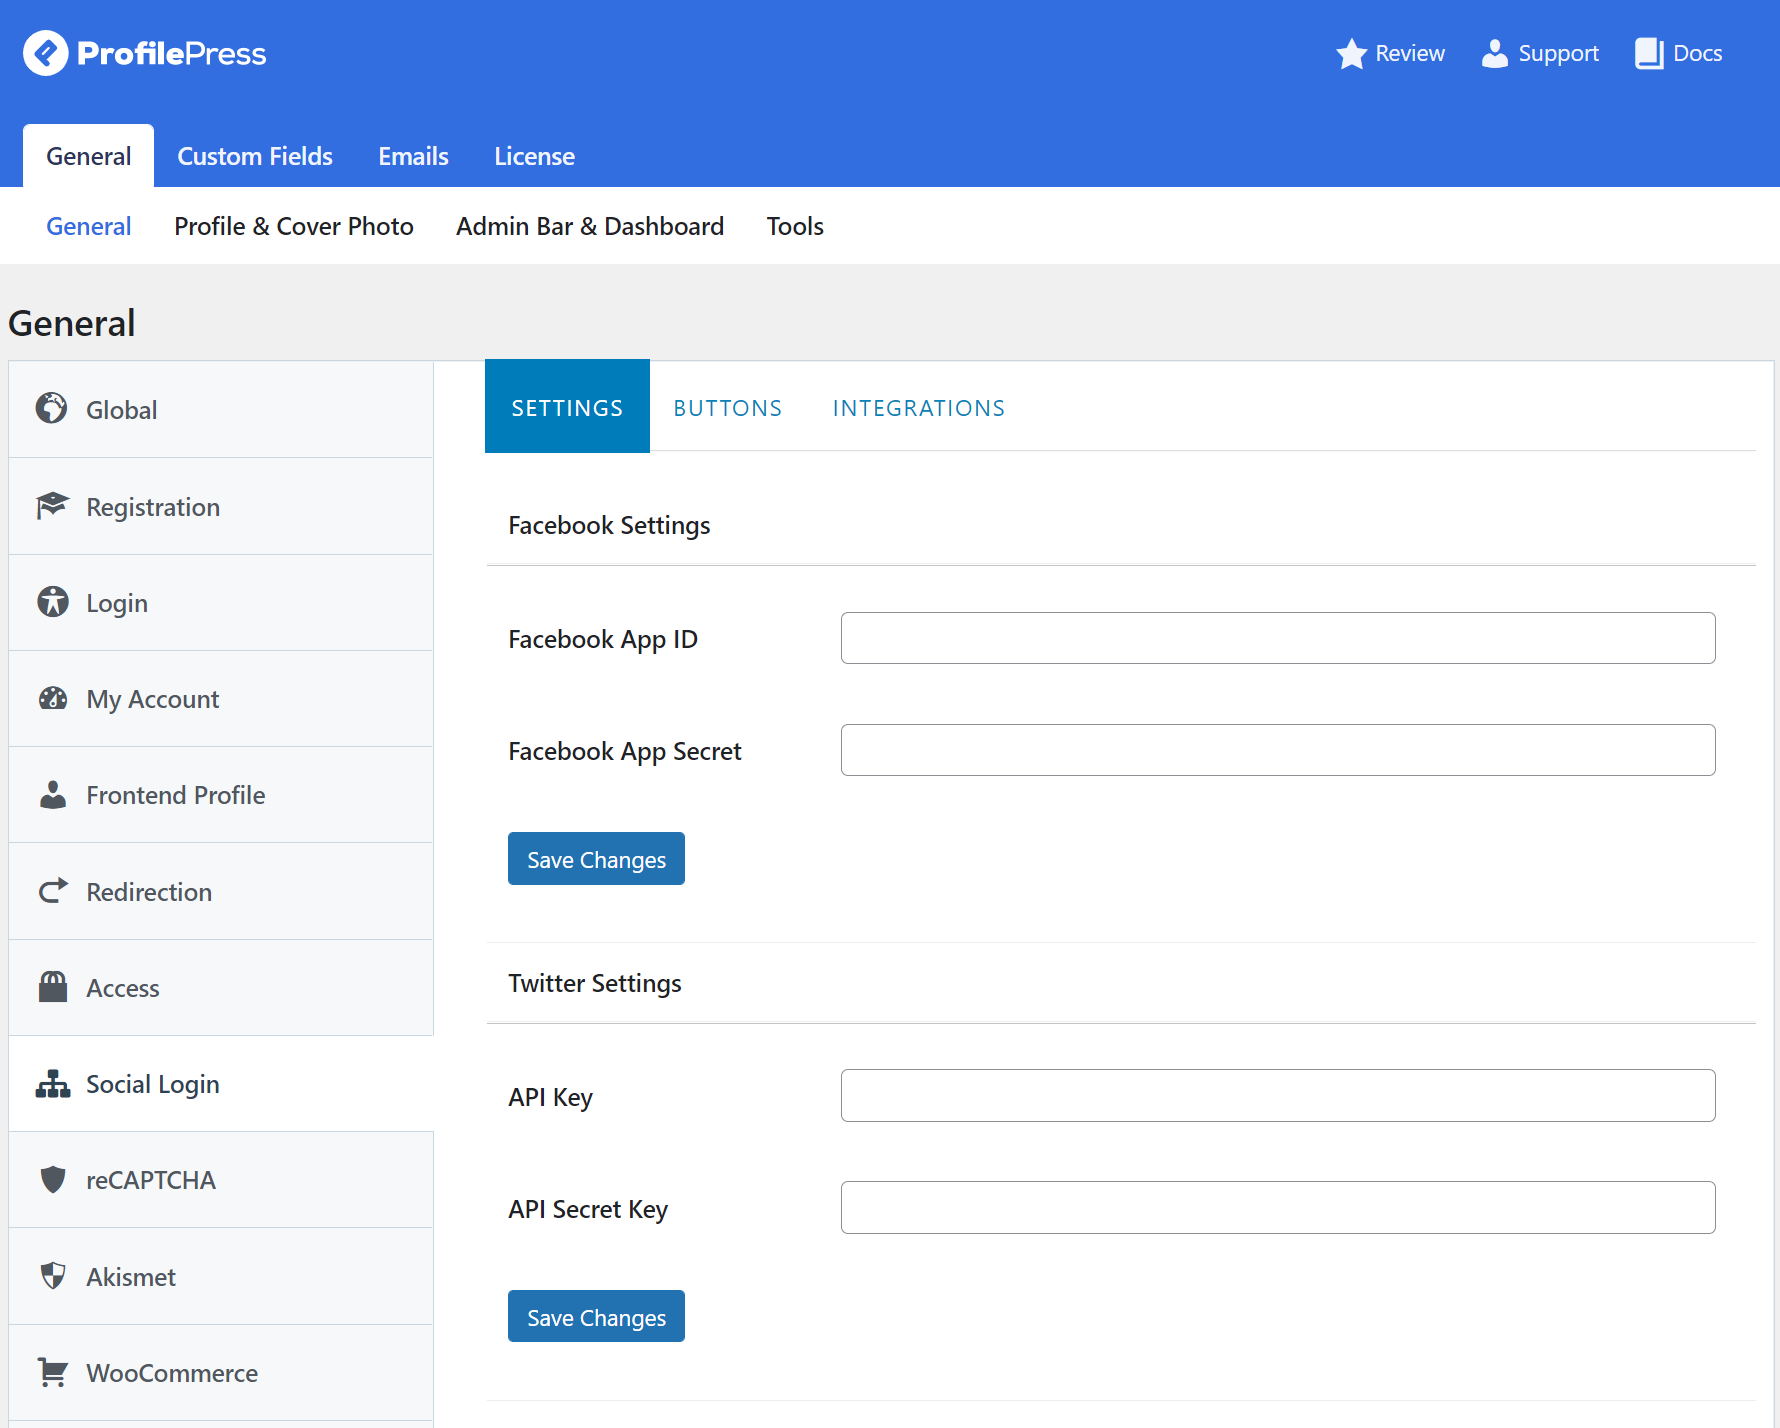1780x1428 pixels.
Task: Open the Tools sub-navigation link
Action: [x=795, y=226]
